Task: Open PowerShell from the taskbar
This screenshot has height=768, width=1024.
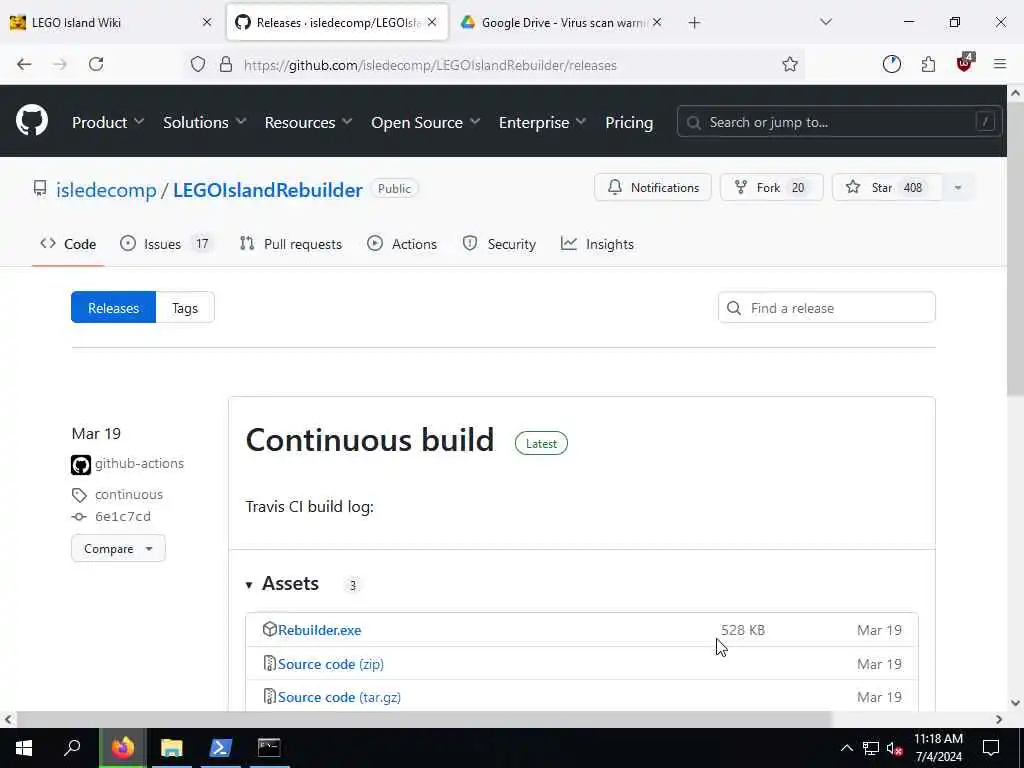Action: pos(220,748)
